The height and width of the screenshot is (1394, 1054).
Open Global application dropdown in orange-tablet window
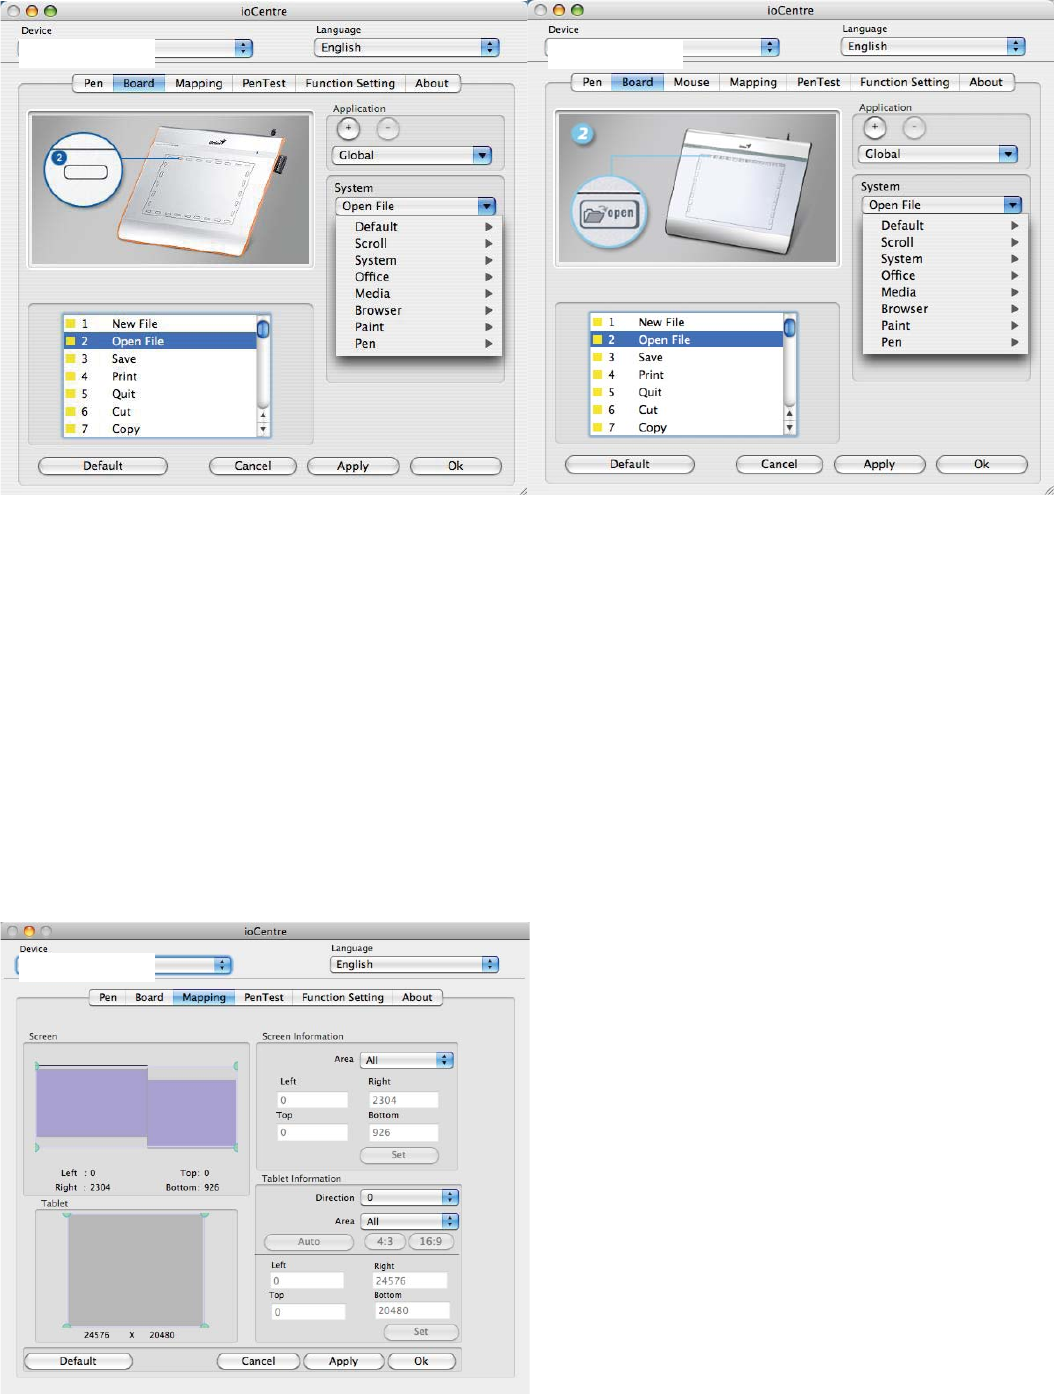point(412,155)
